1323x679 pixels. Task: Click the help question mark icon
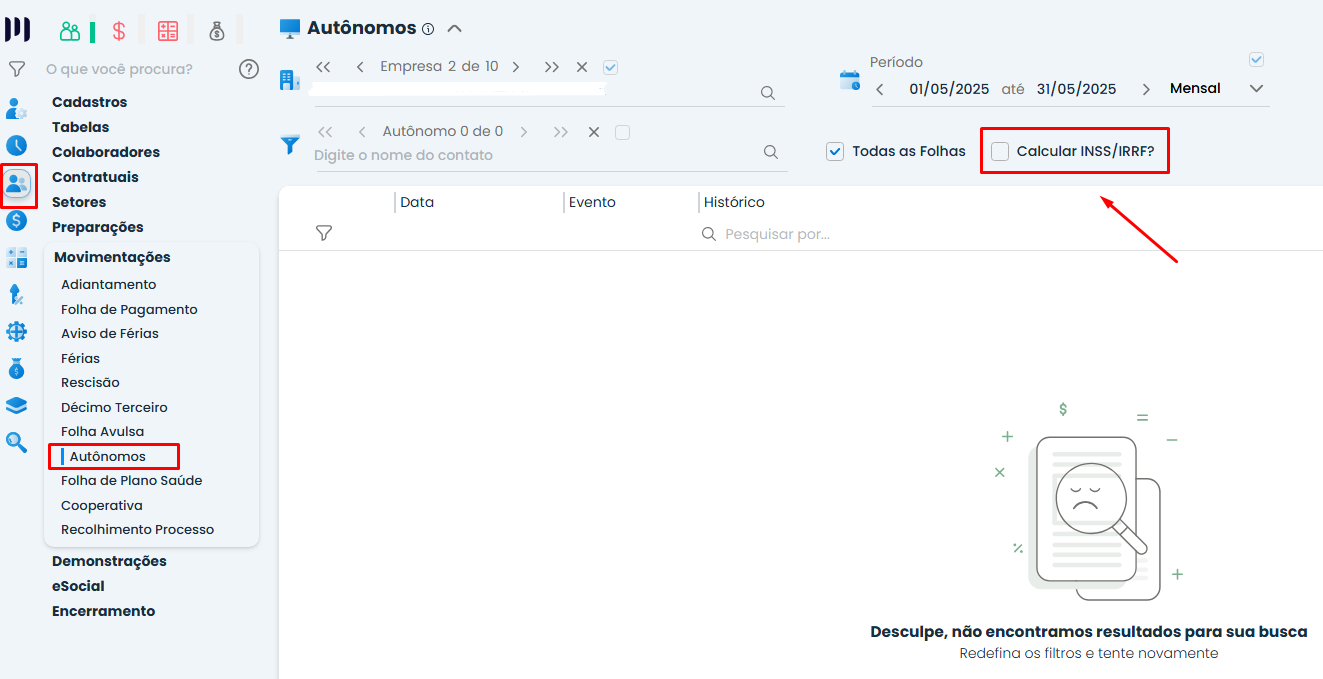(249, 69)
